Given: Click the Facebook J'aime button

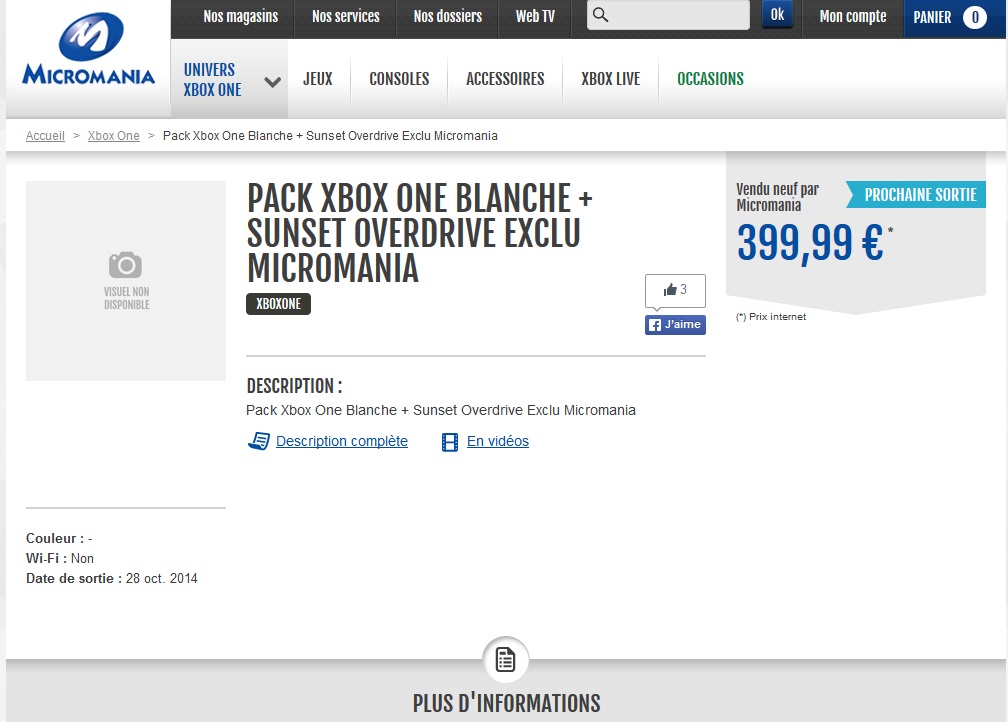Looking at the screenshot, I should [x=675, y=325].
